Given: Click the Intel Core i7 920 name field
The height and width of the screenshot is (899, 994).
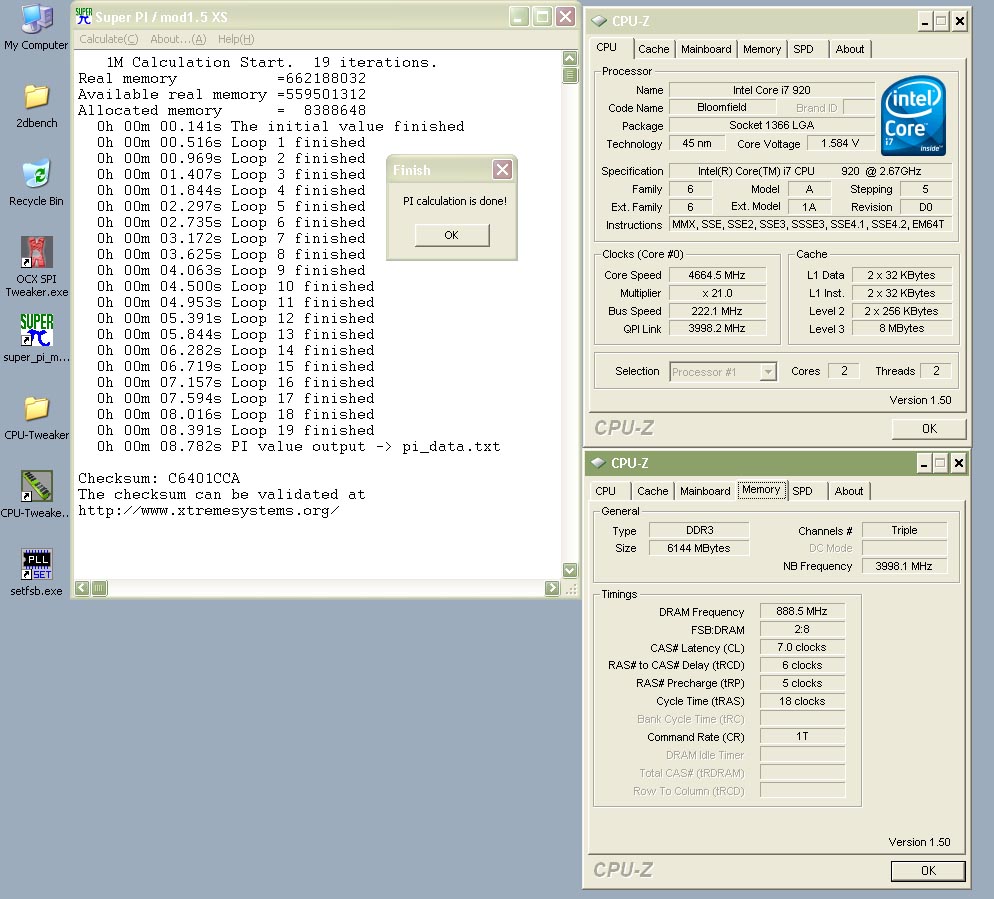Looking at the screenshot, I should (x=771, y=90).
